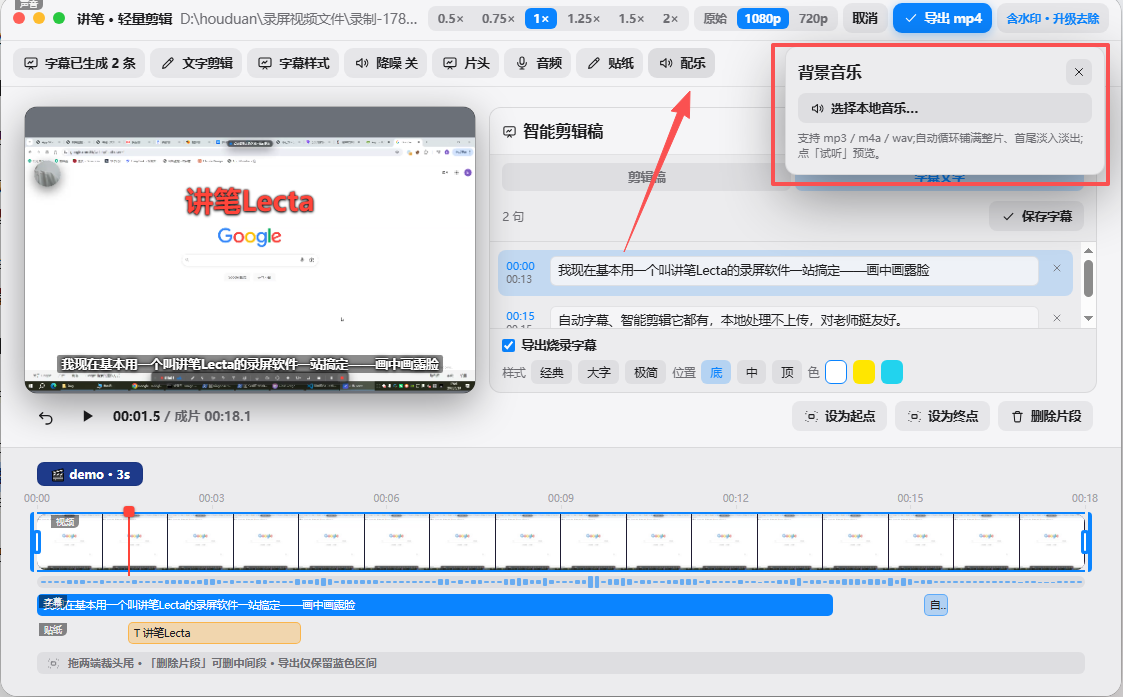
Task: Delete the 00:00 subtitle line
Action: click(x=1056, y=269)
